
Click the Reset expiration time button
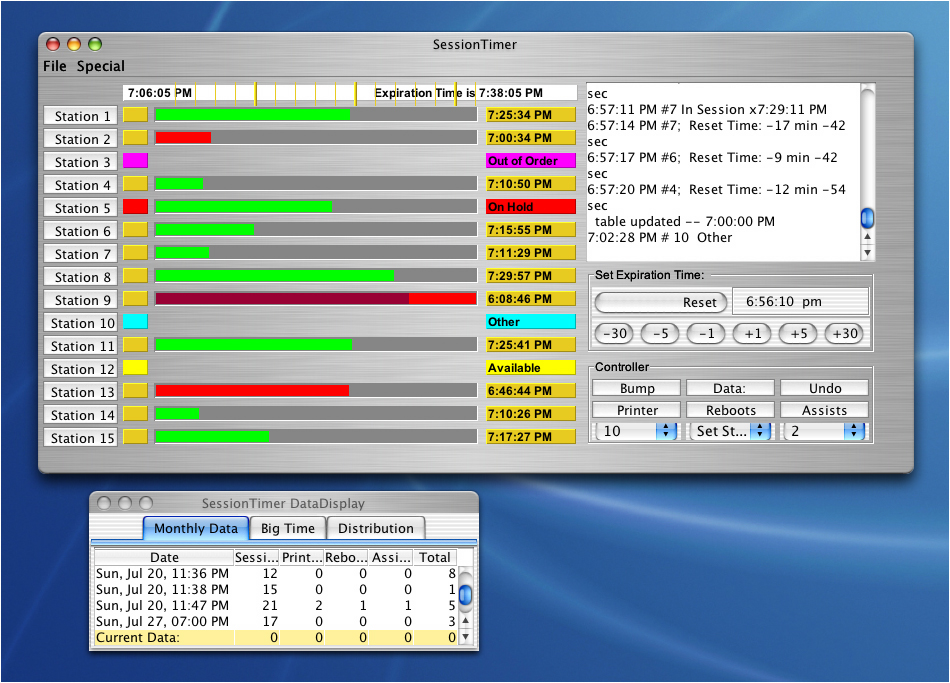pos(659,302)
